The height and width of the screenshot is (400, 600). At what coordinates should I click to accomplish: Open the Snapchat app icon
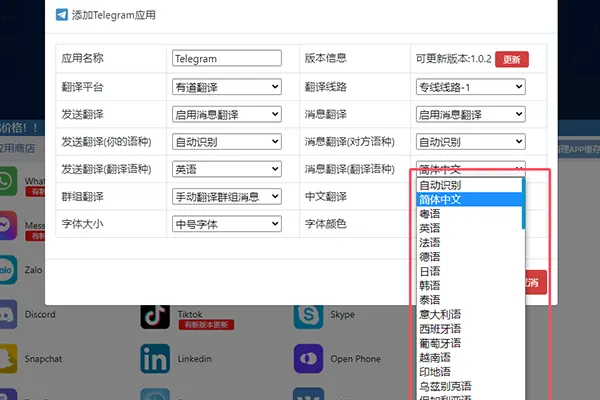pos(8,359)
